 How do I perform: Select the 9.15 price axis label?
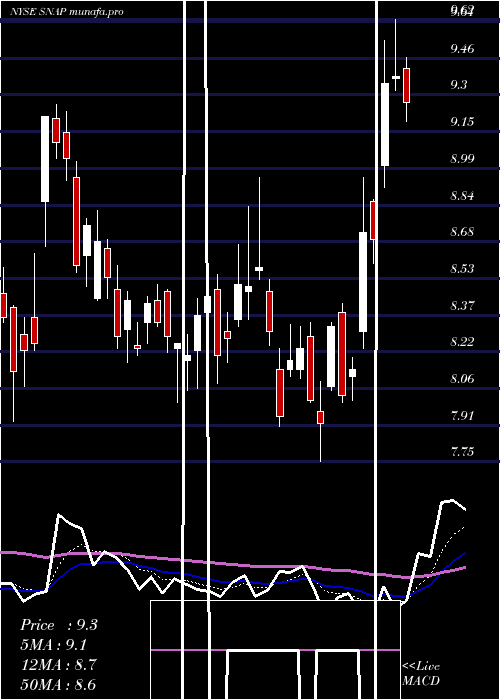click(x=462, y=121)
